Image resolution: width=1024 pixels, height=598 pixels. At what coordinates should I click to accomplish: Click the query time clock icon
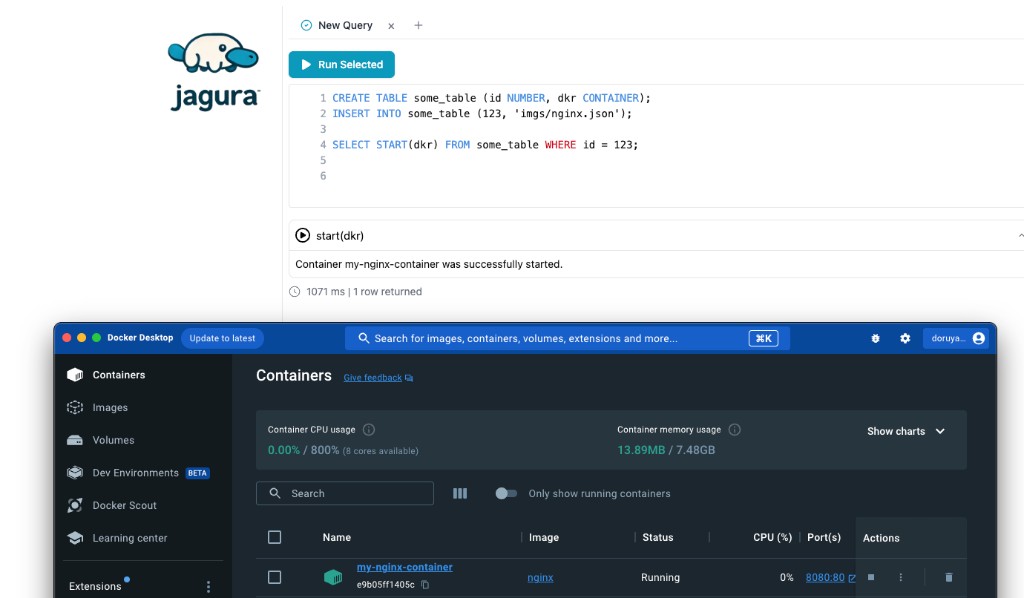click(295, 292)
